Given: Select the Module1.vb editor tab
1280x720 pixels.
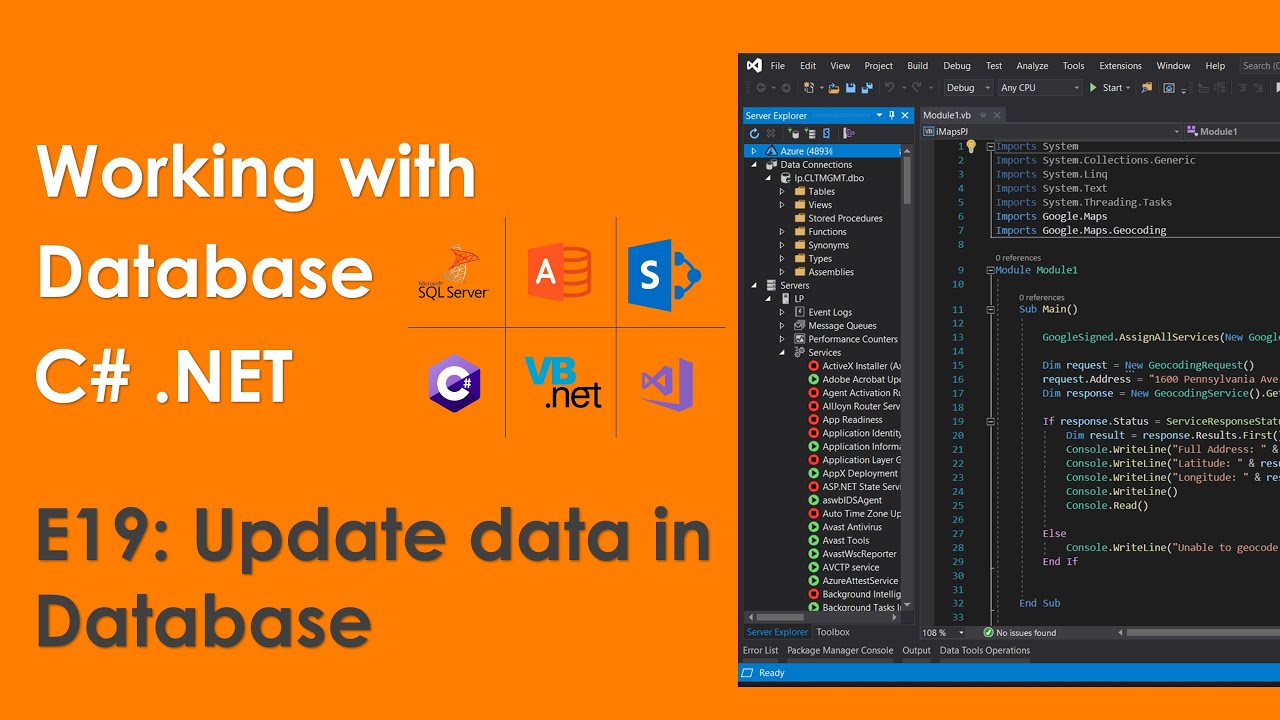Looking at the screenshot, I should [946, 116].
